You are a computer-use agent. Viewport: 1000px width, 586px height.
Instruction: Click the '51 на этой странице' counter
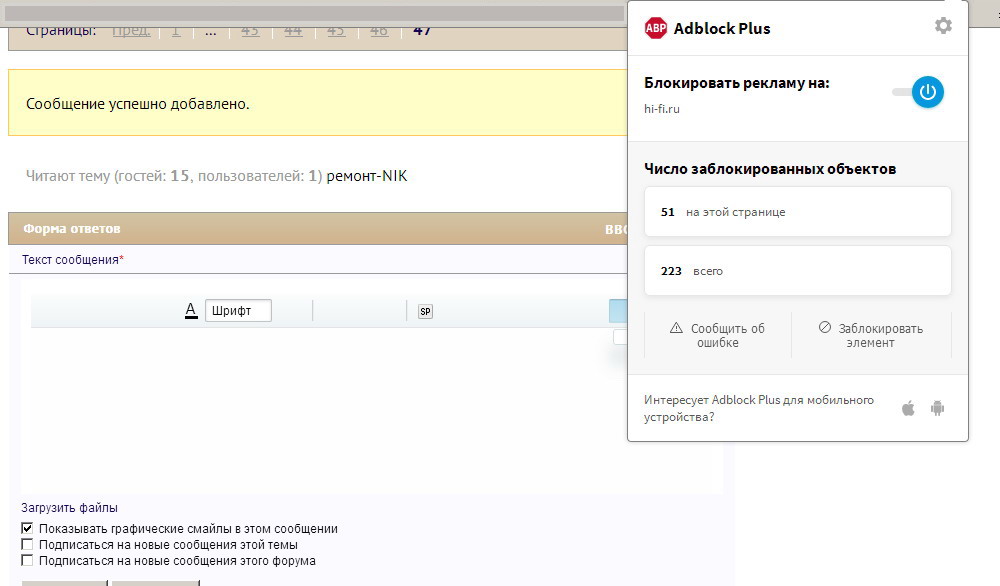797,212
